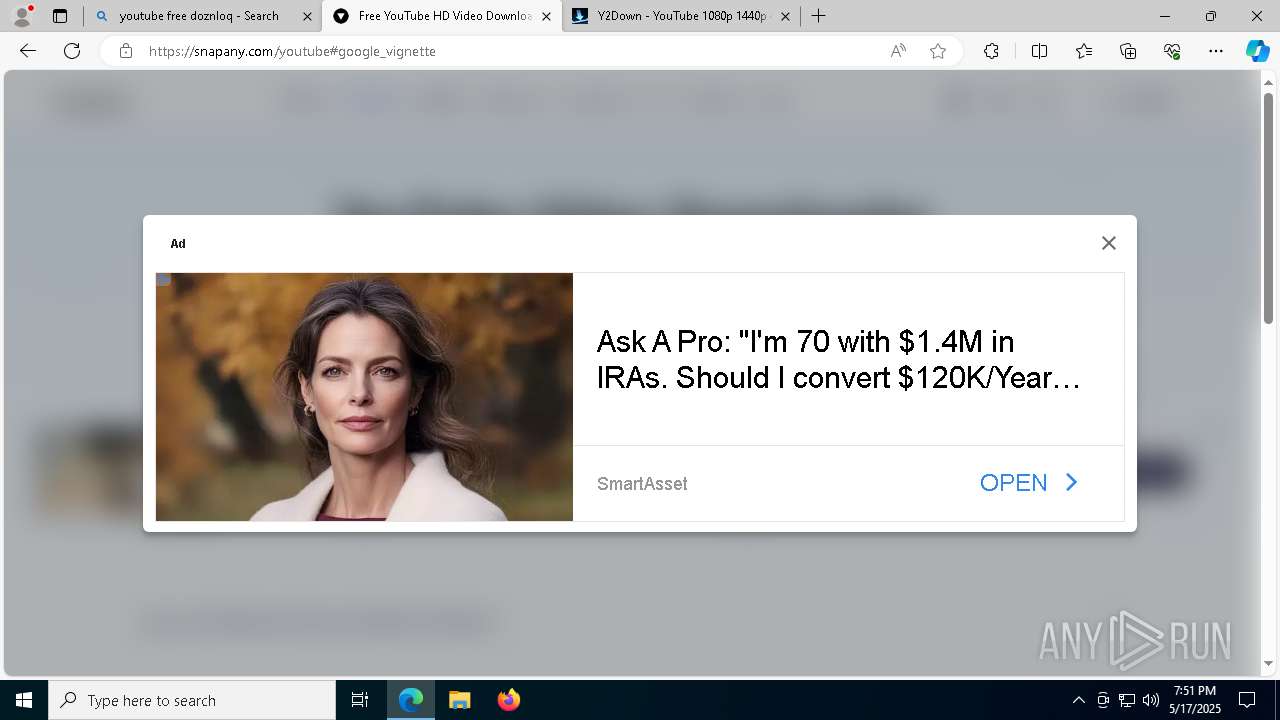Open the Collections icon
The image size is (1280, 720).
1128,51
